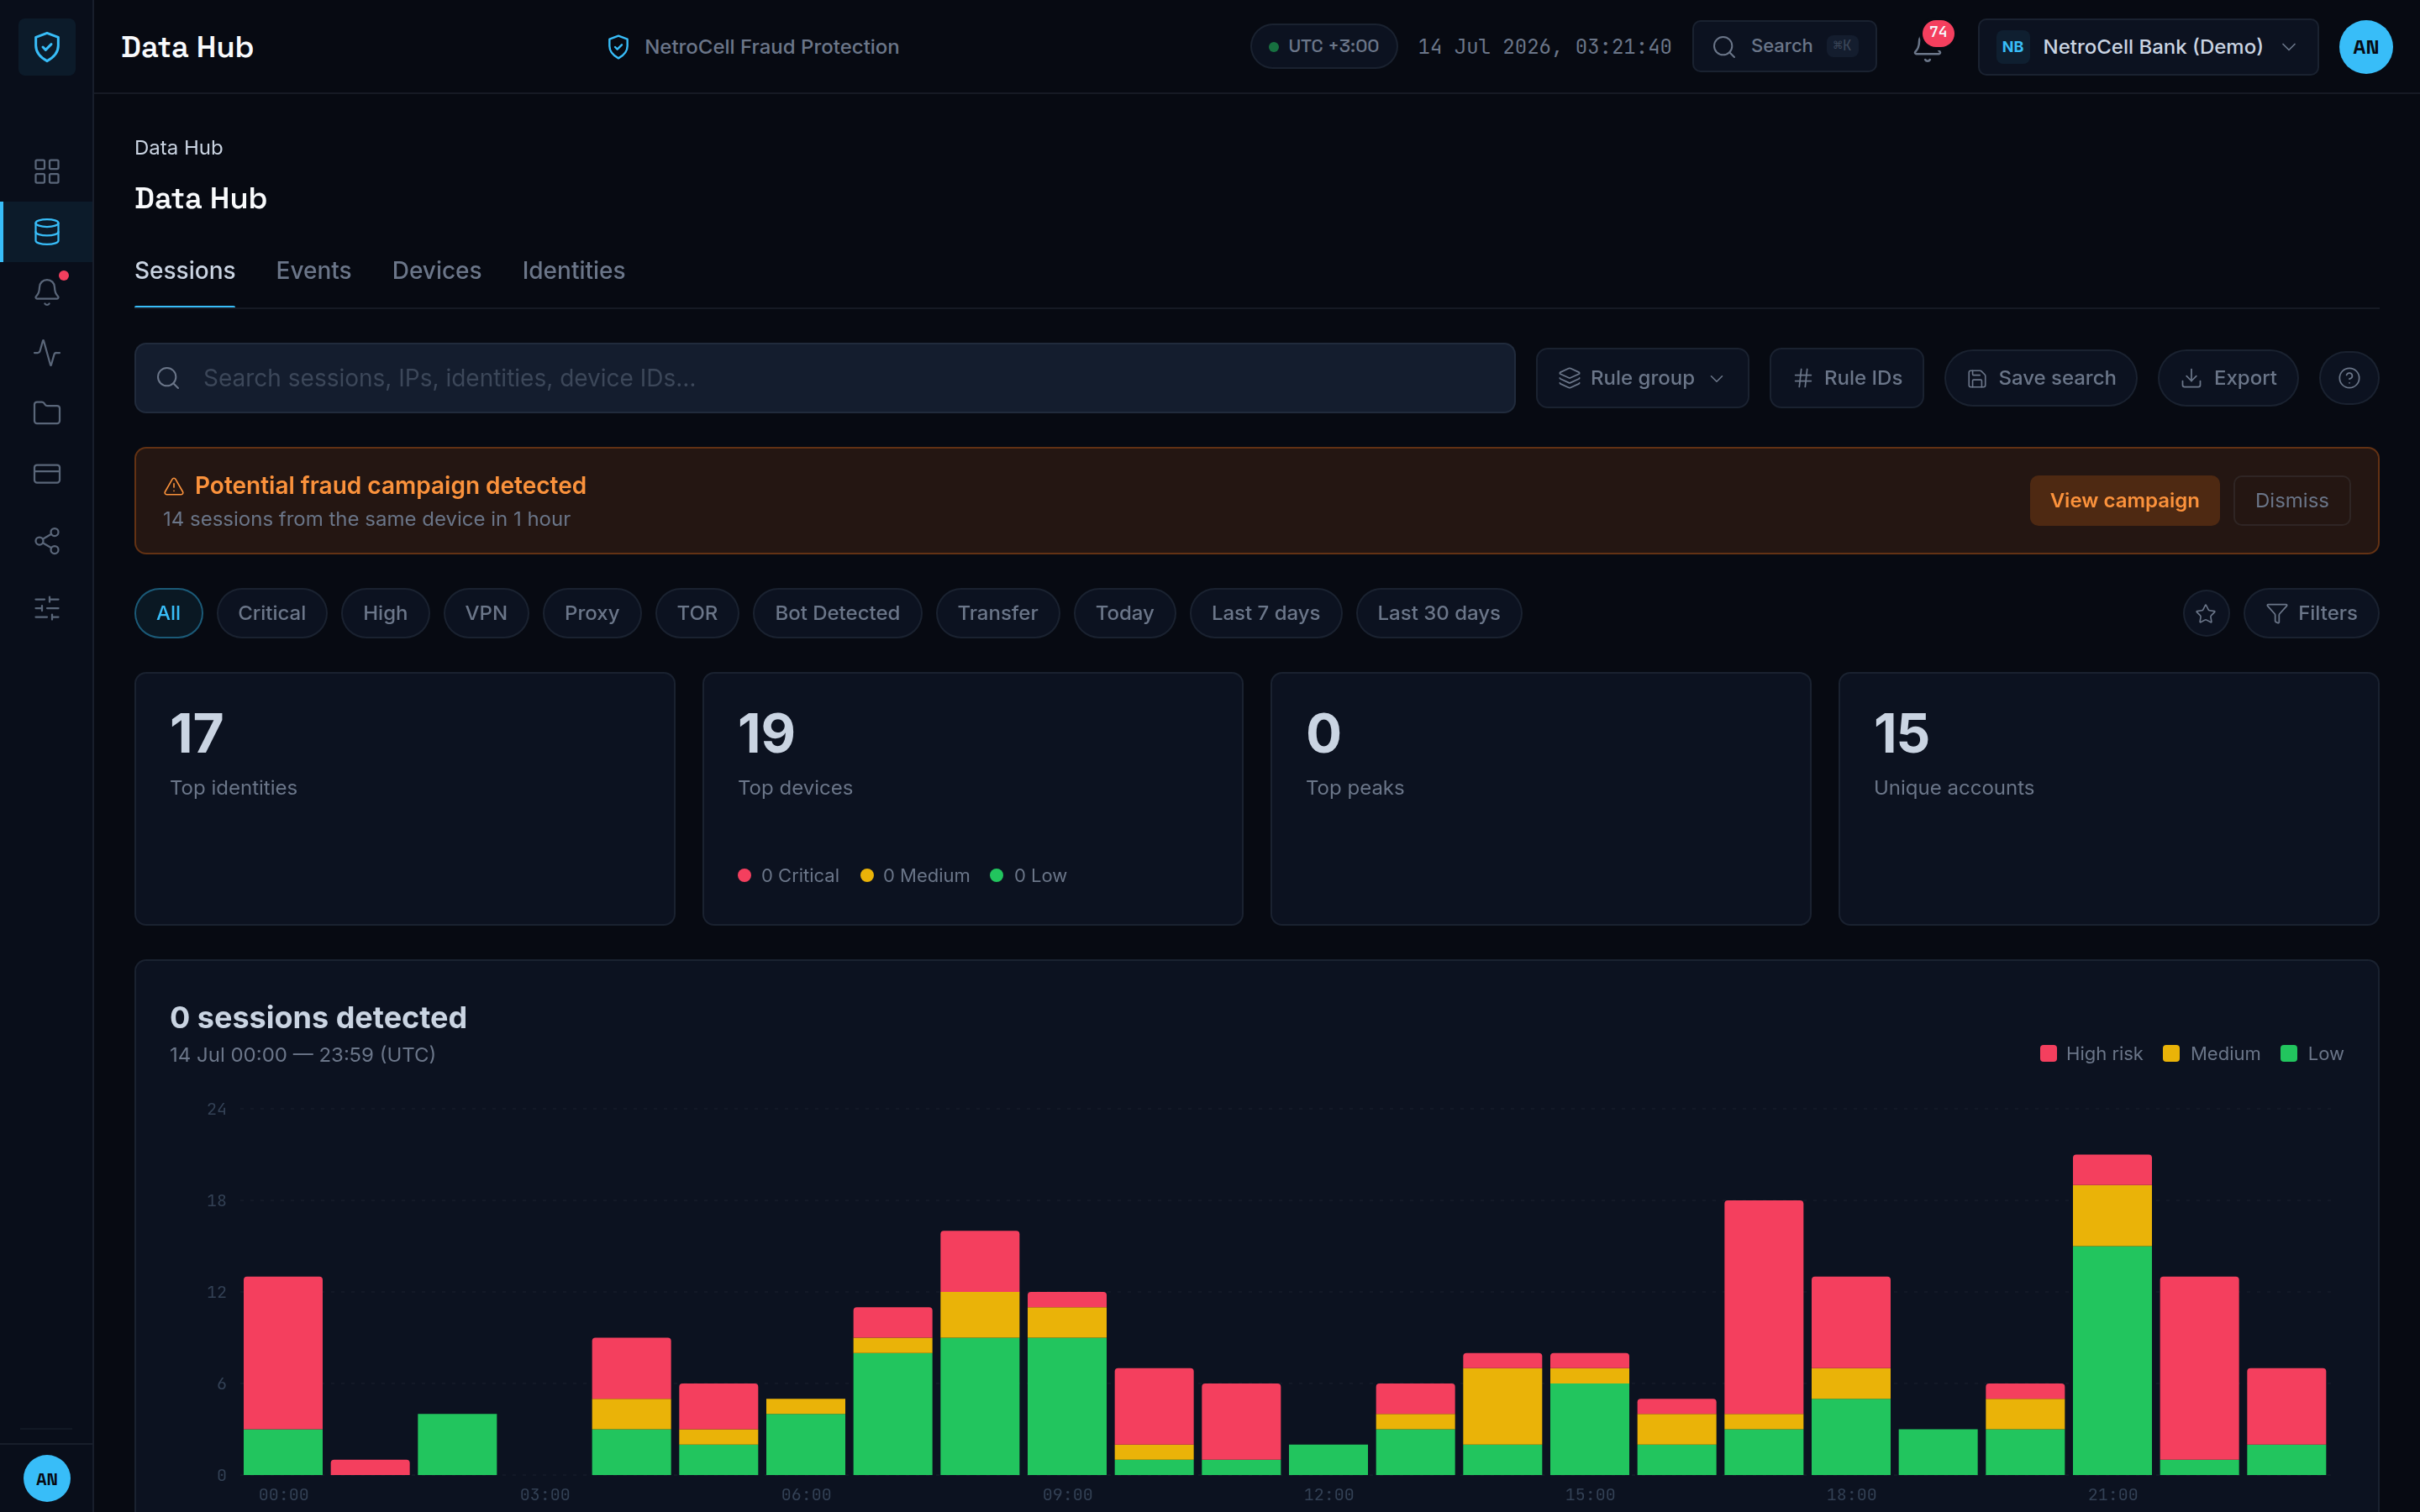2420x1512 pixels.
Task: Click the "0 Medium" device indicator
Action: 915,875
